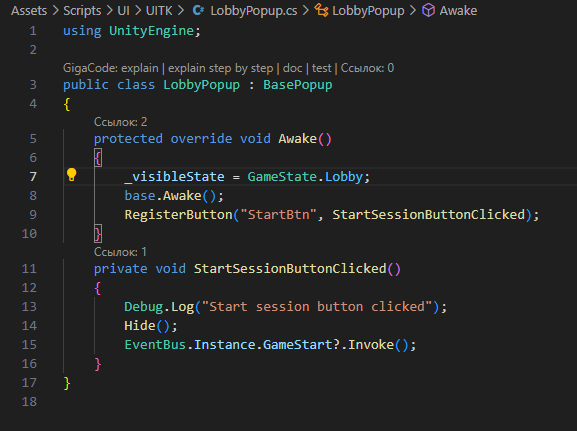This screenshot has width=577, height=431.
Task: Open 'Ссылок: 2' references above Awake
Action: [120, 122]
